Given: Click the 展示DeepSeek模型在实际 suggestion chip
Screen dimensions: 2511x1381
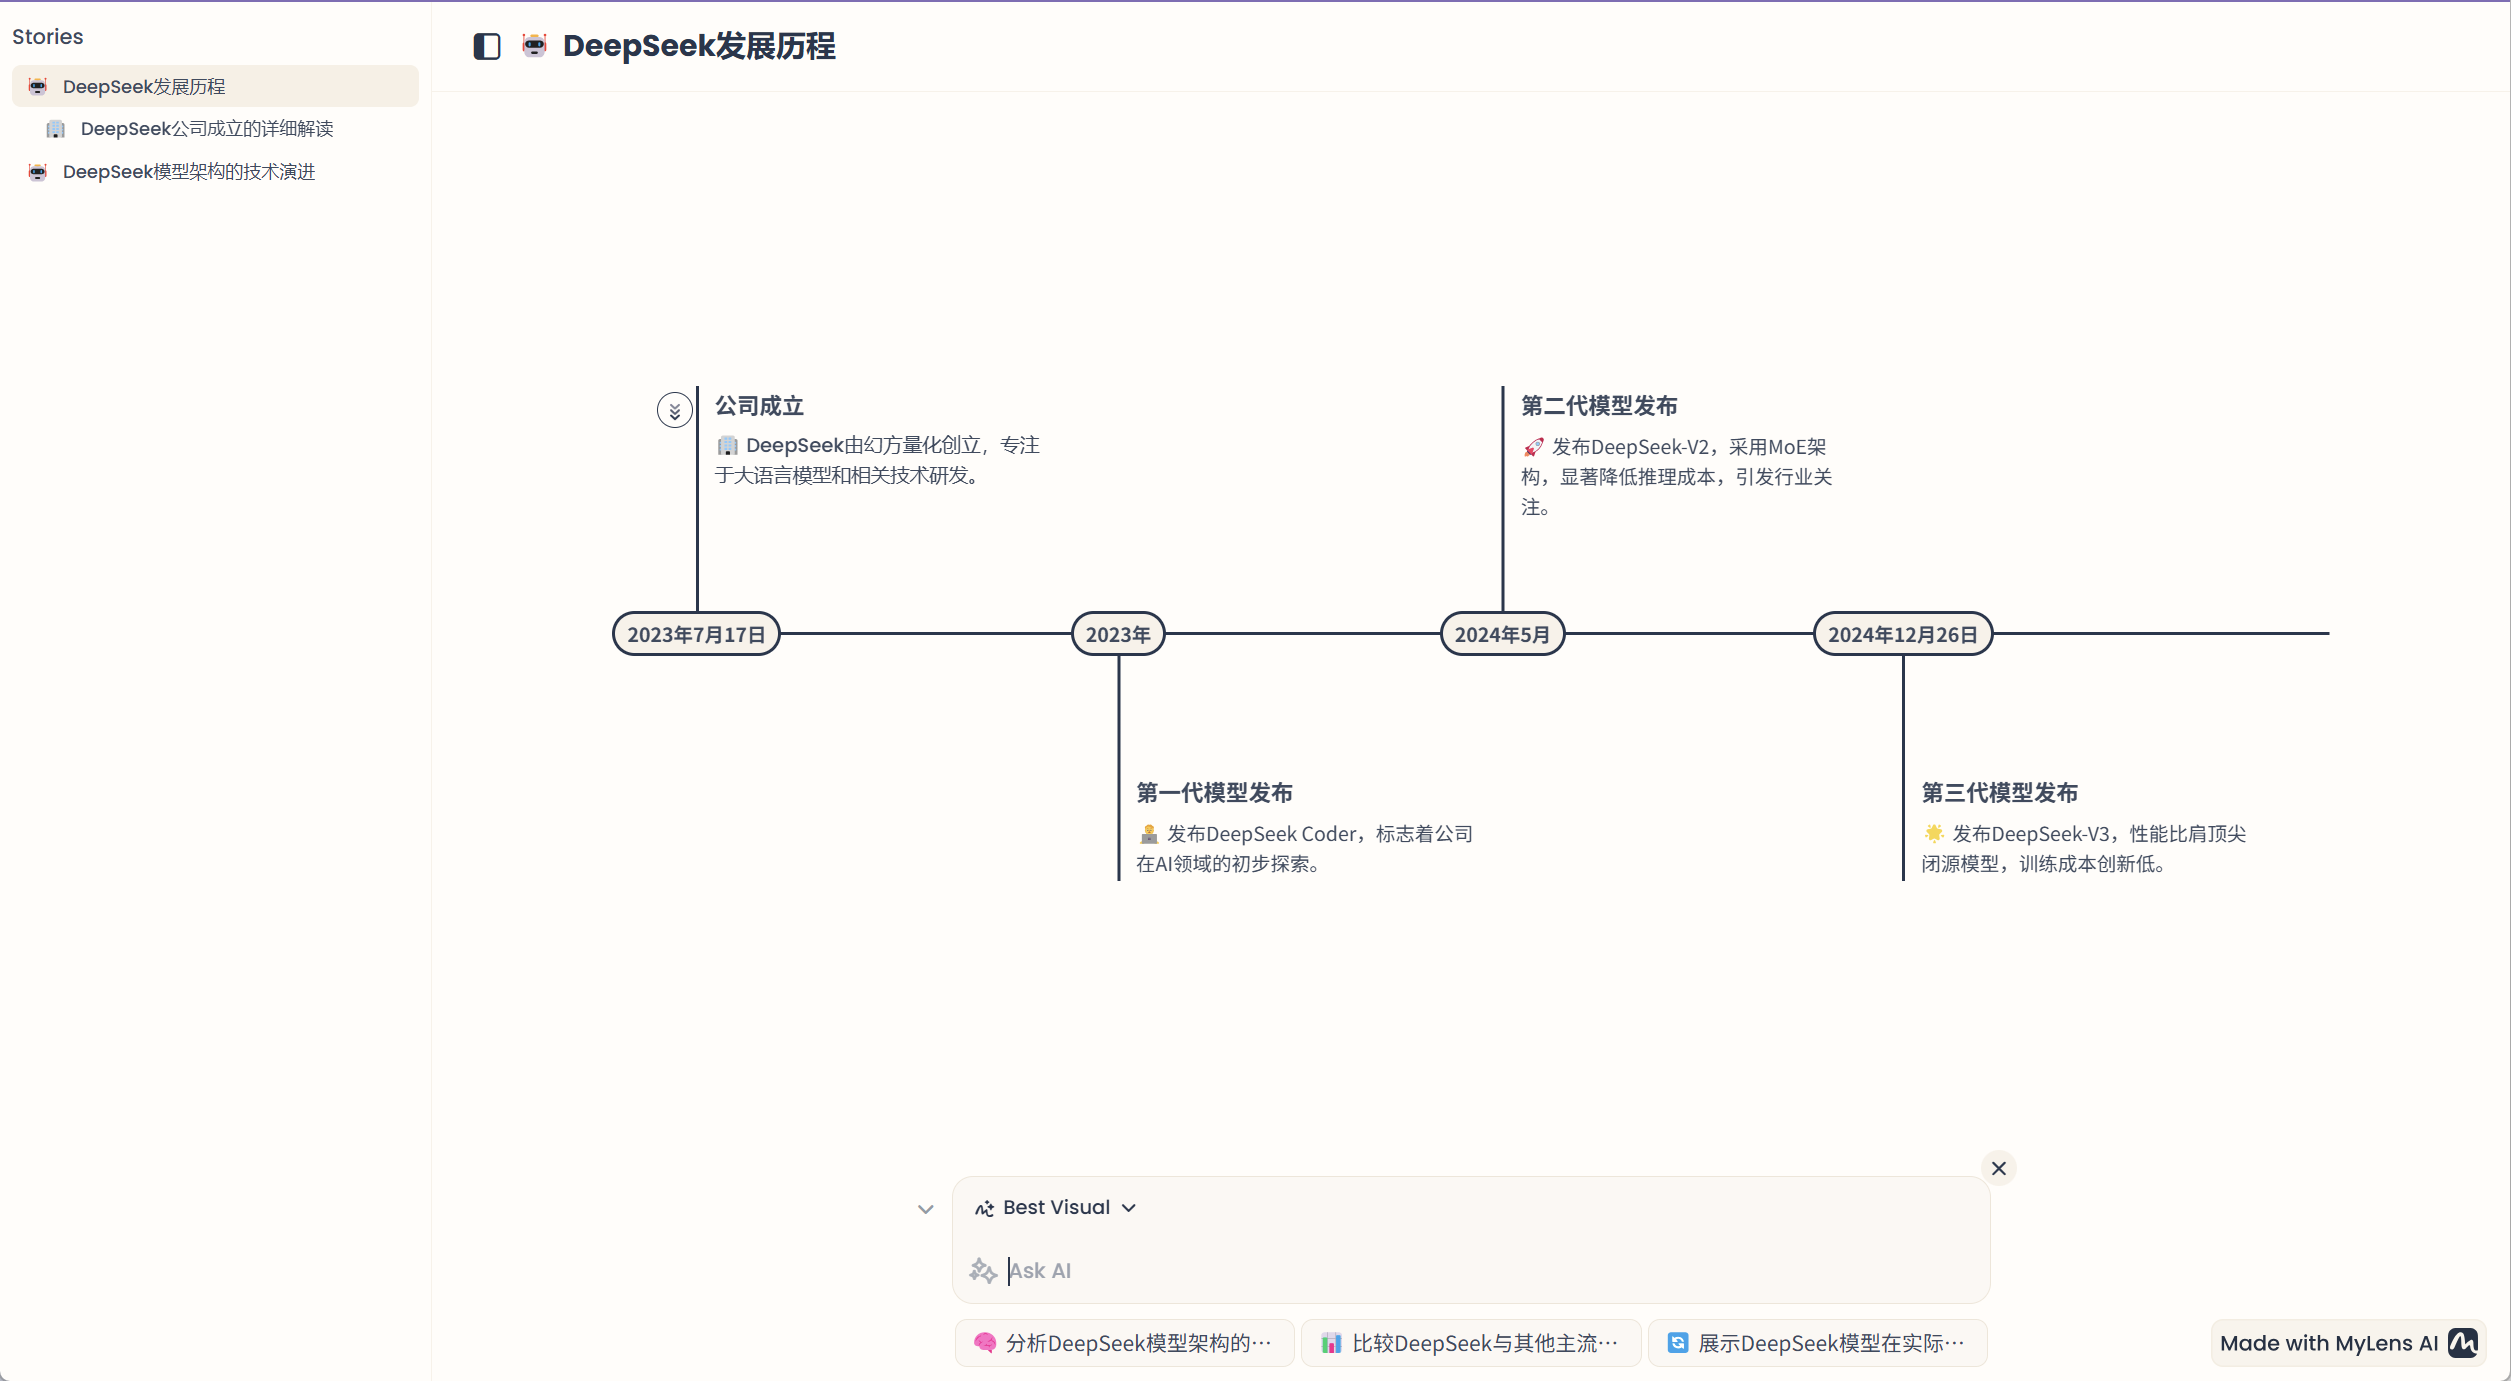Looking at the screenshot, I should coord(1817,1343).
